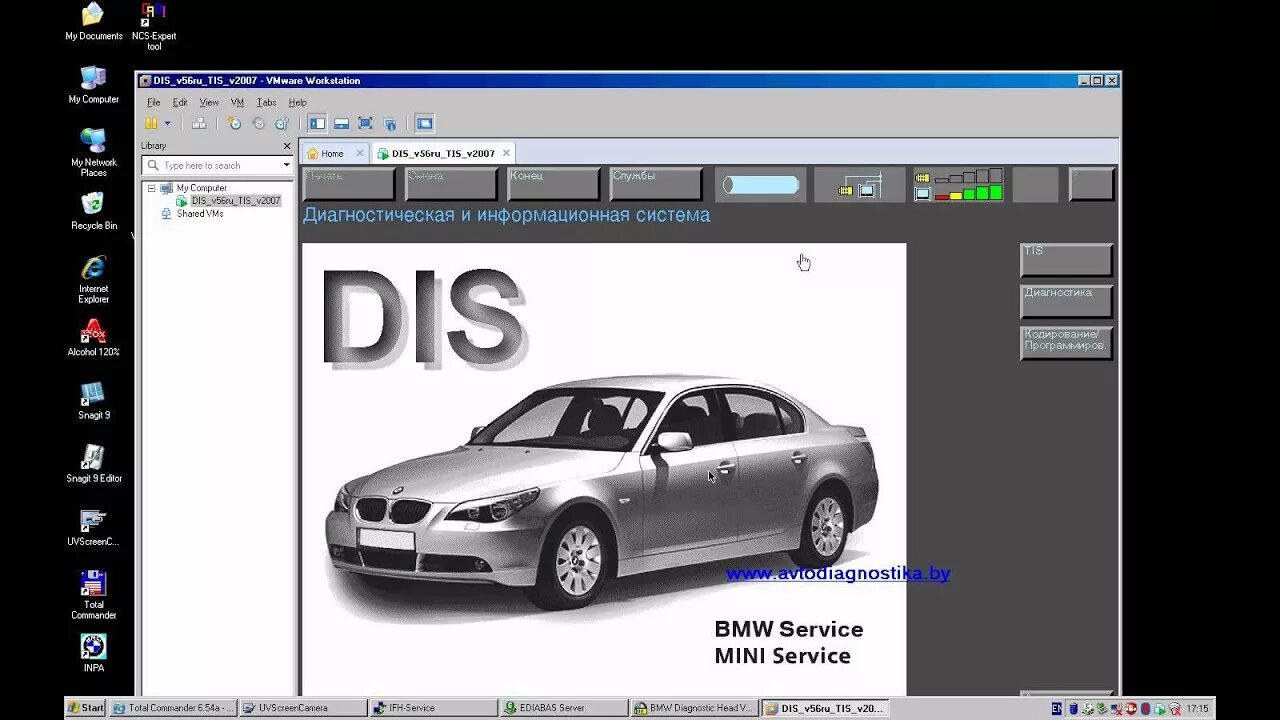
Task: Close the Home tab
Action: tap(360, 153)
